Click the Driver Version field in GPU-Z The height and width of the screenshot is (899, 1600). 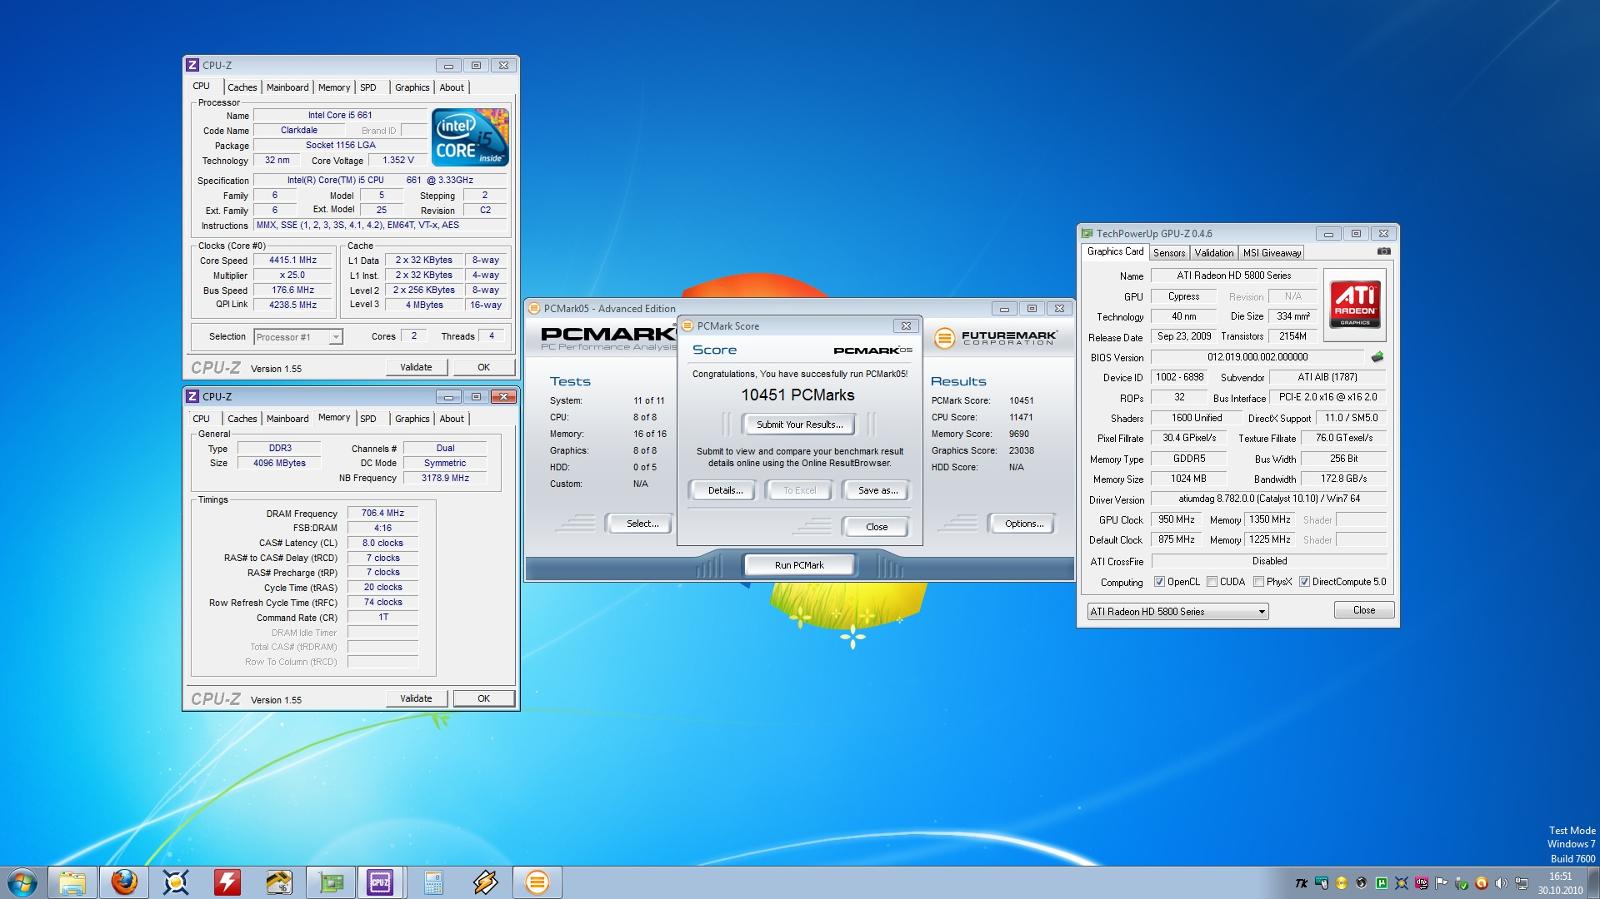pos(1269,499)
